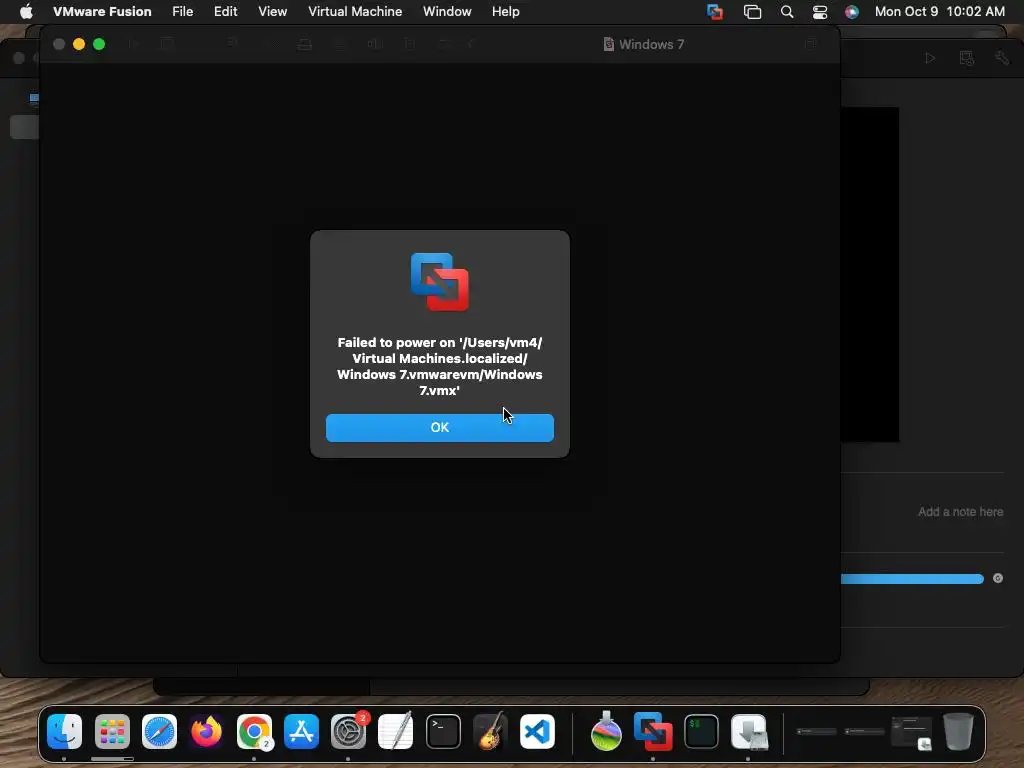
Task: Open Spotlight search in the menu bar
Action: click(787, 11)
